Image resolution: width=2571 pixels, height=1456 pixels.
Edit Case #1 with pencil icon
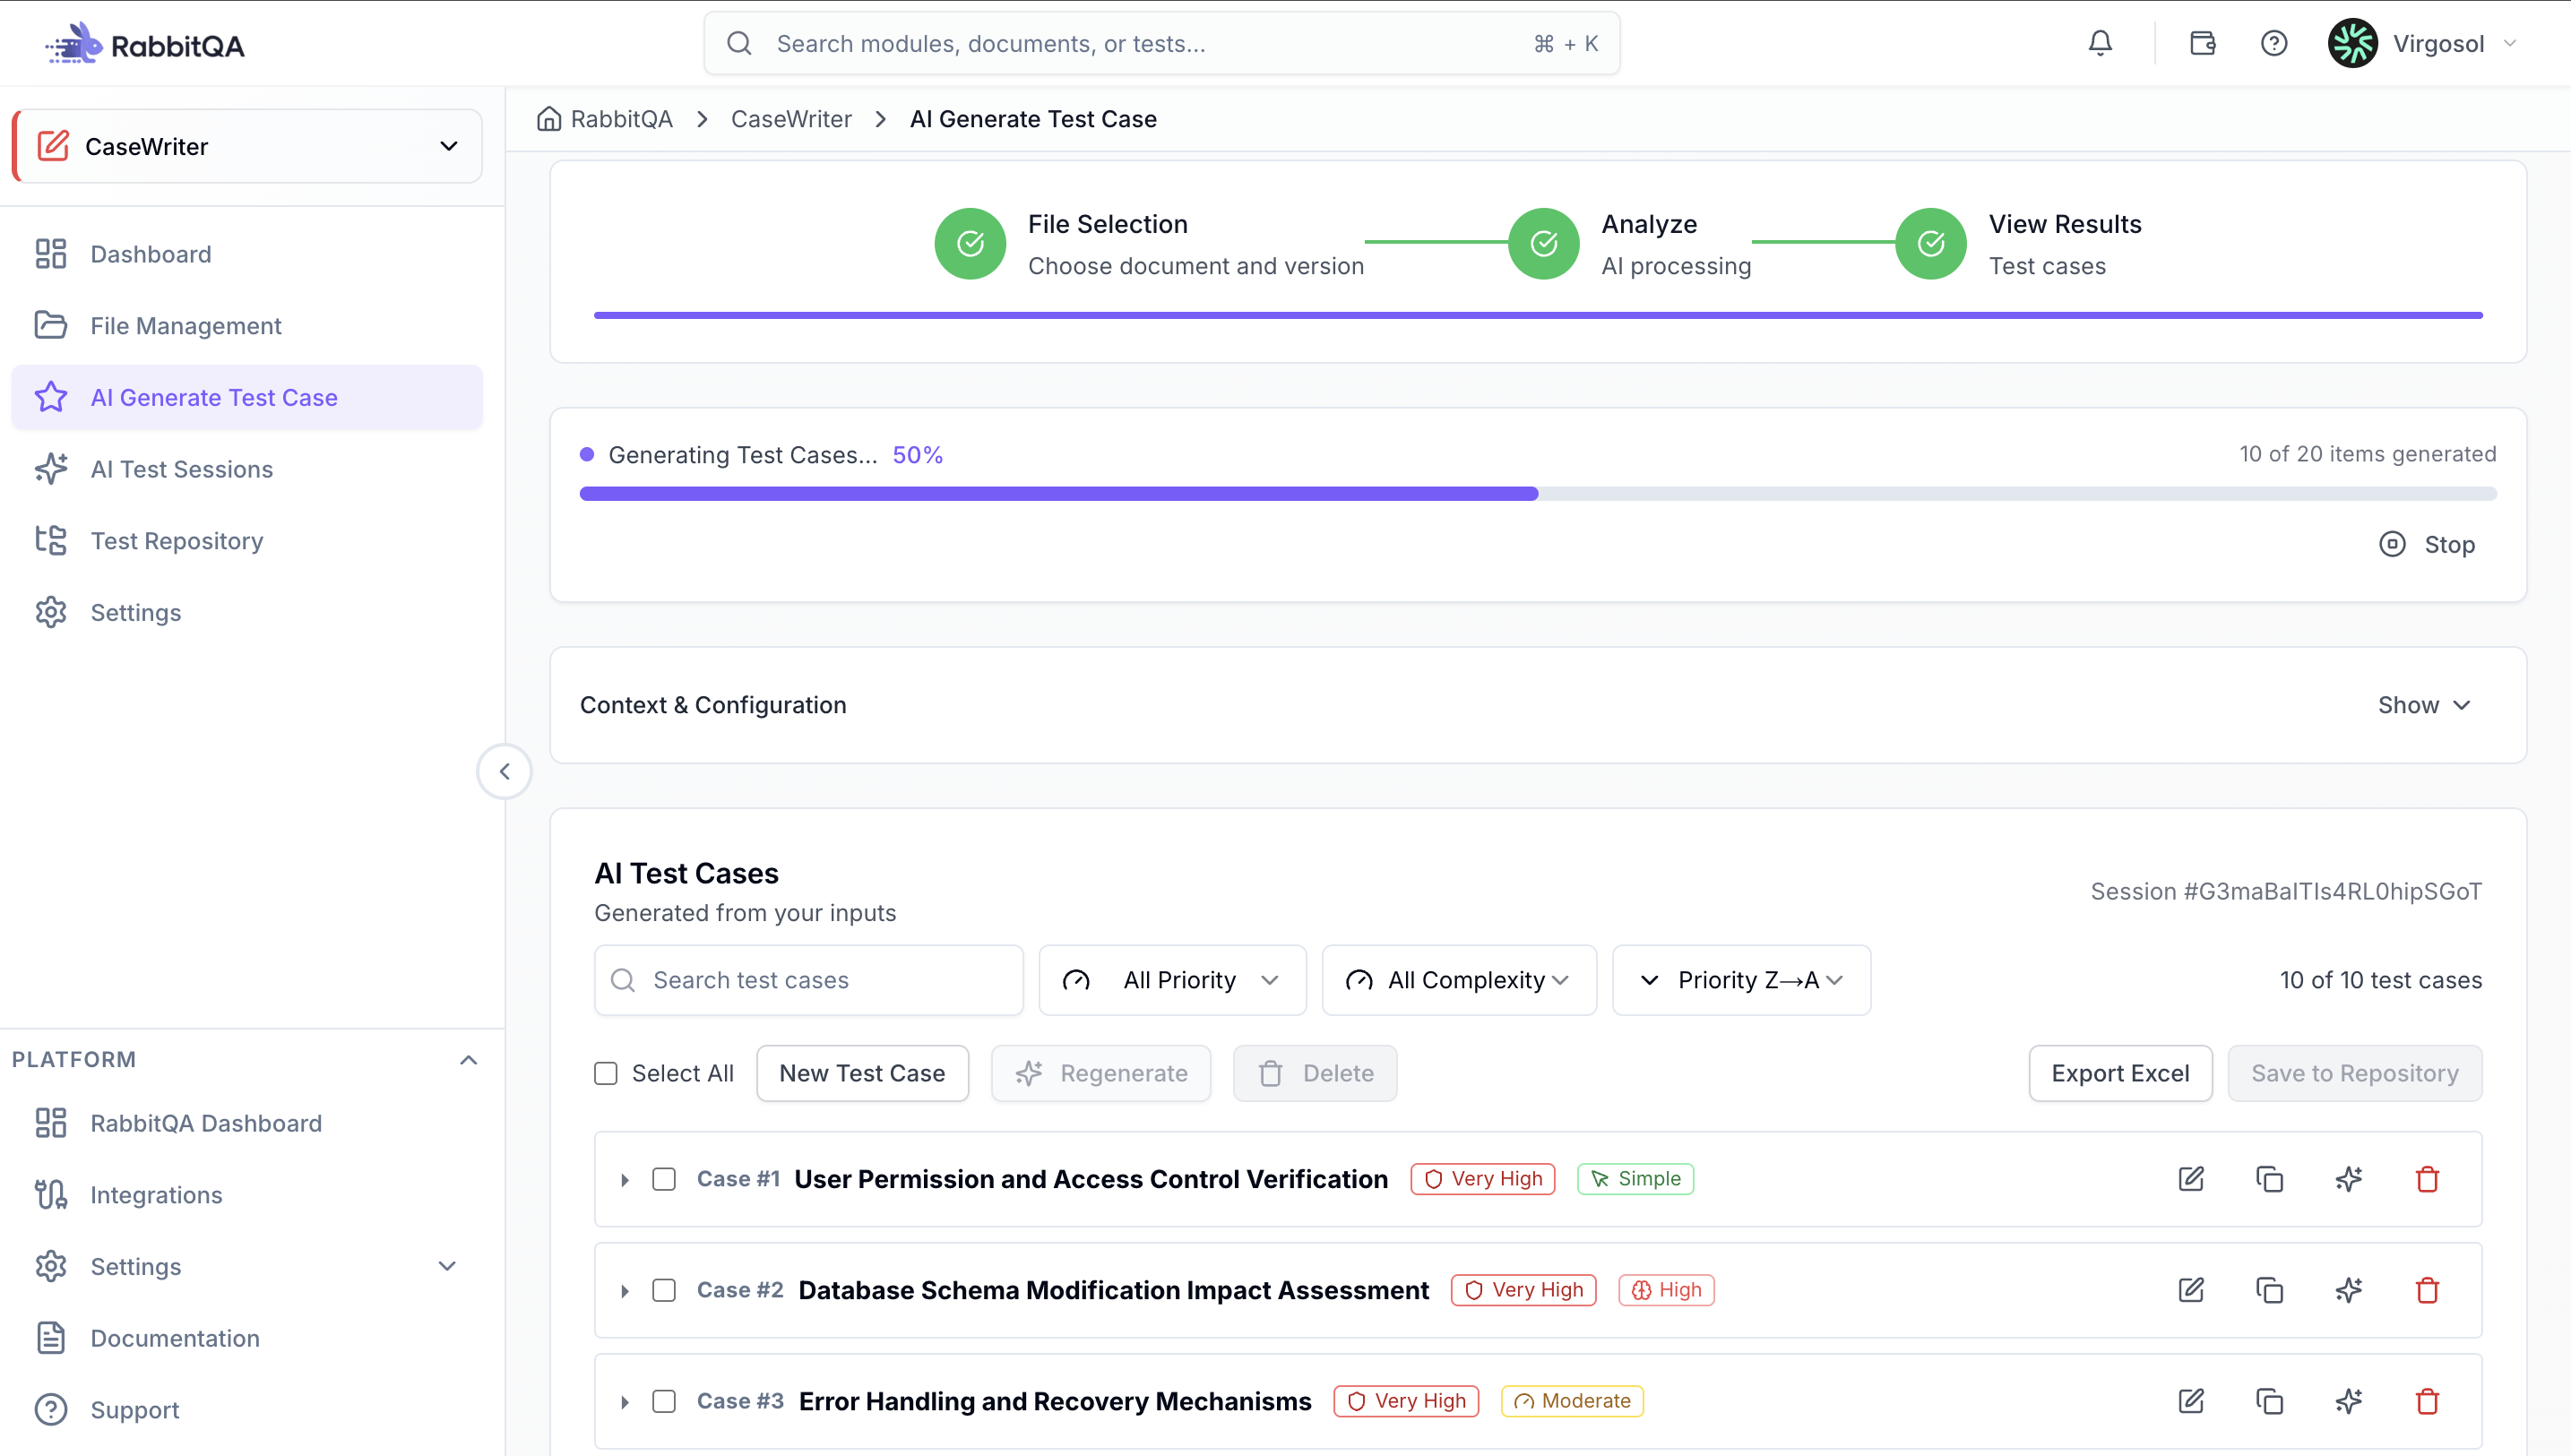tap(2191, 1179)
